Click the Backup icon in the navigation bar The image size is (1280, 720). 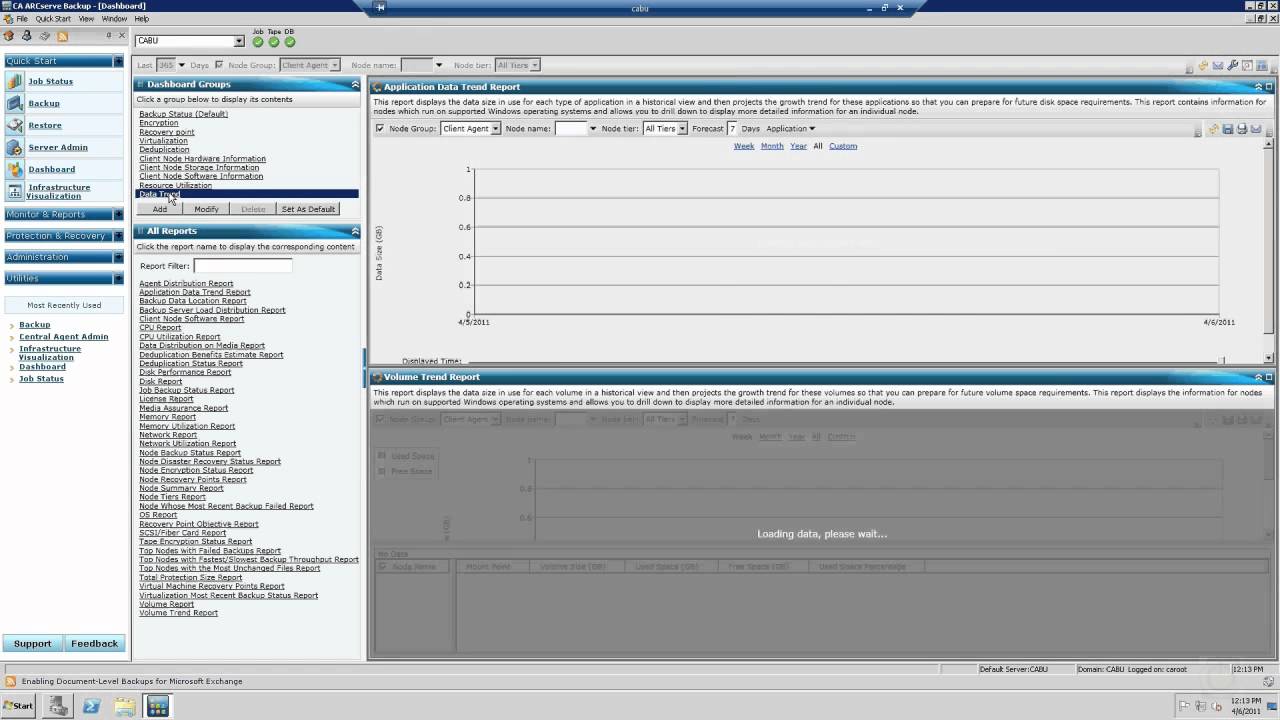pyautogui.click(x=14, y=104)
